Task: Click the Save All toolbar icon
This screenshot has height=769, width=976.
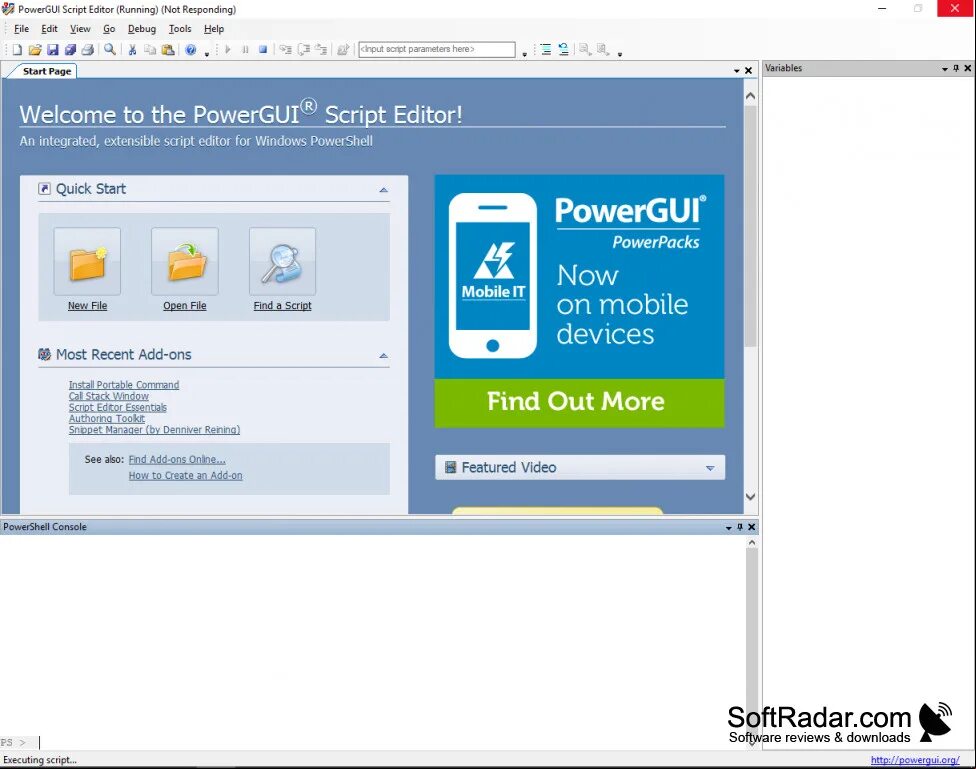Action: 70,50
